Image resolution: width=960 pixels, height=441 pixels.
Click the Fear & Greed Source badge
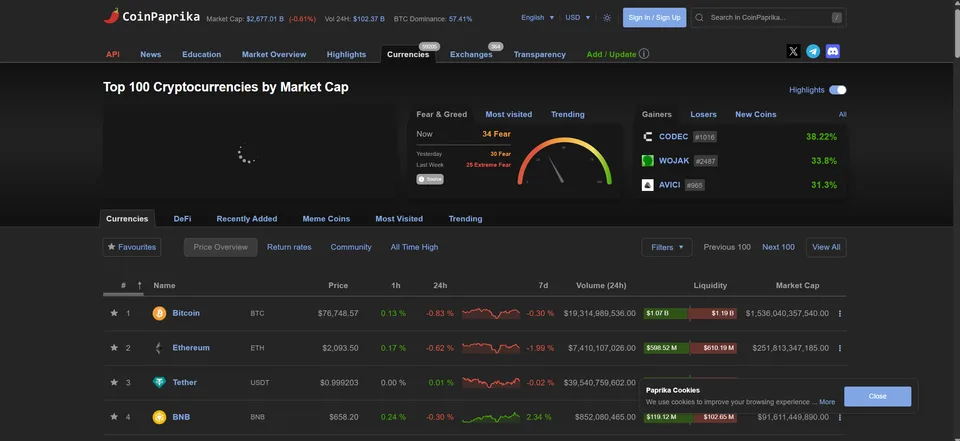[x=430, y=179]
